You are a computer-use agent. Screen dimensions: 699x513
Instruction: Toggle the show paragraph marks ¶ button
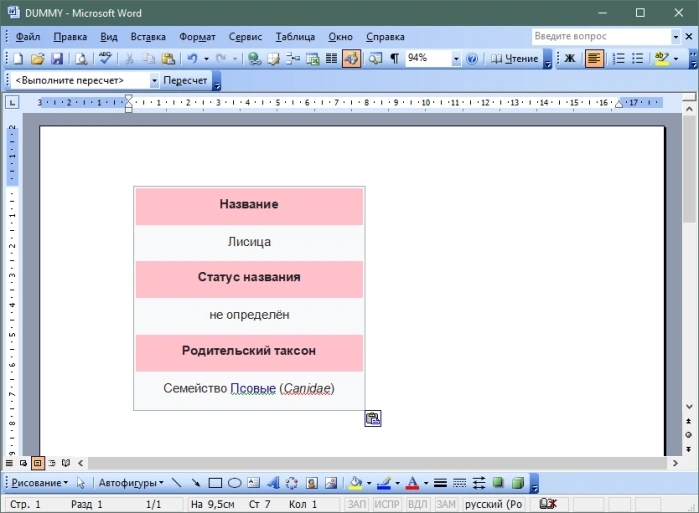click(395, 58)
